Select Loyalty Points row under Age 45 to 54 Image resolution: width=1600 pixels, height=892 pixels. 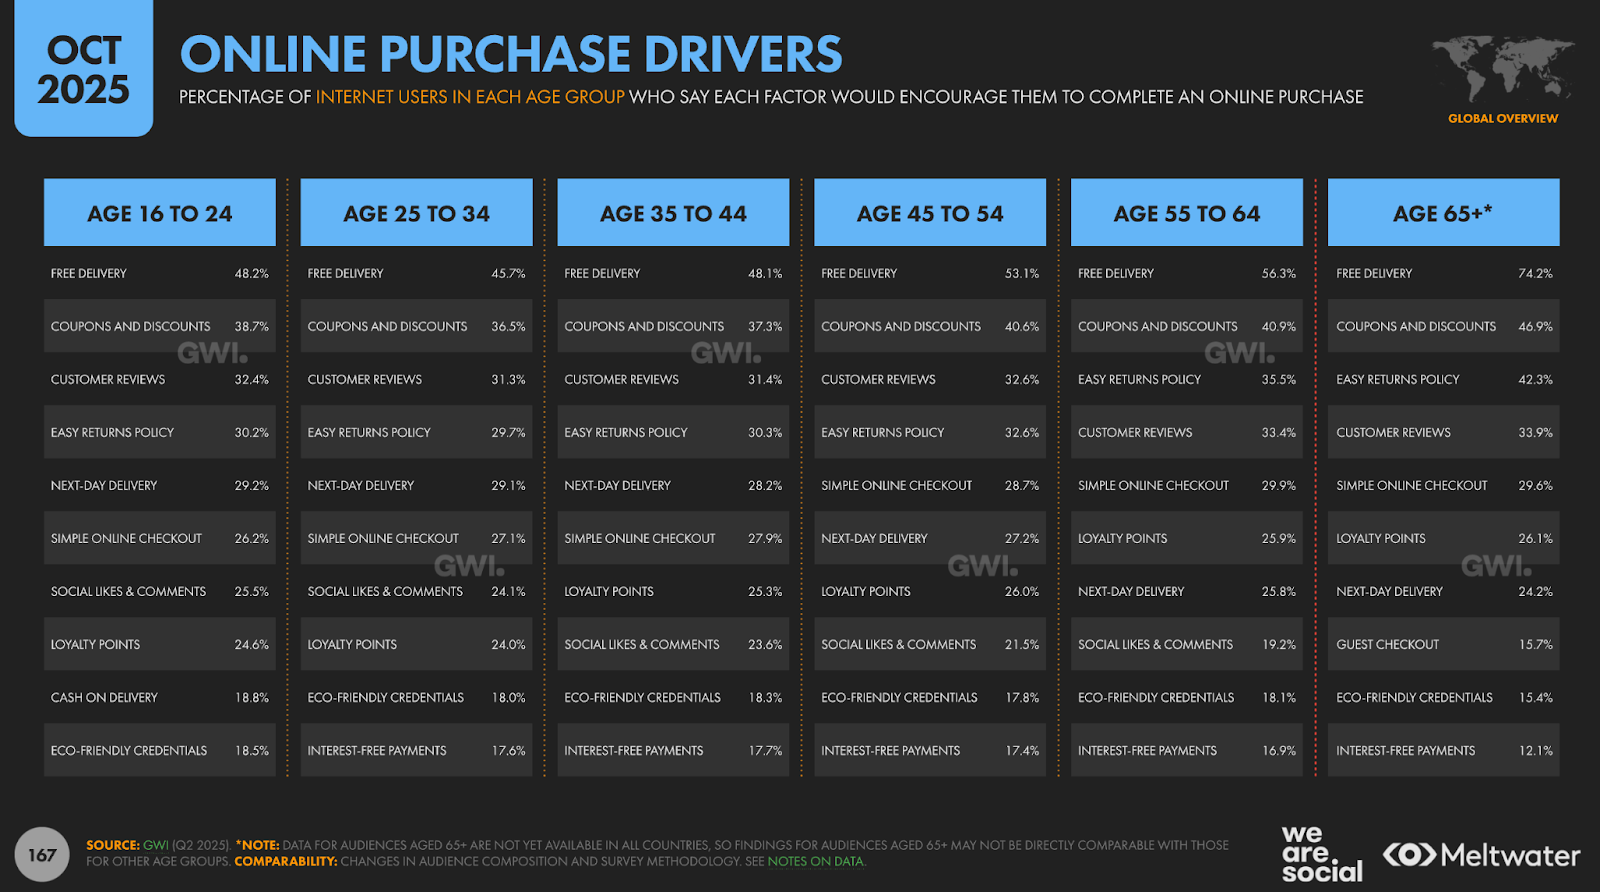point(929,592)
